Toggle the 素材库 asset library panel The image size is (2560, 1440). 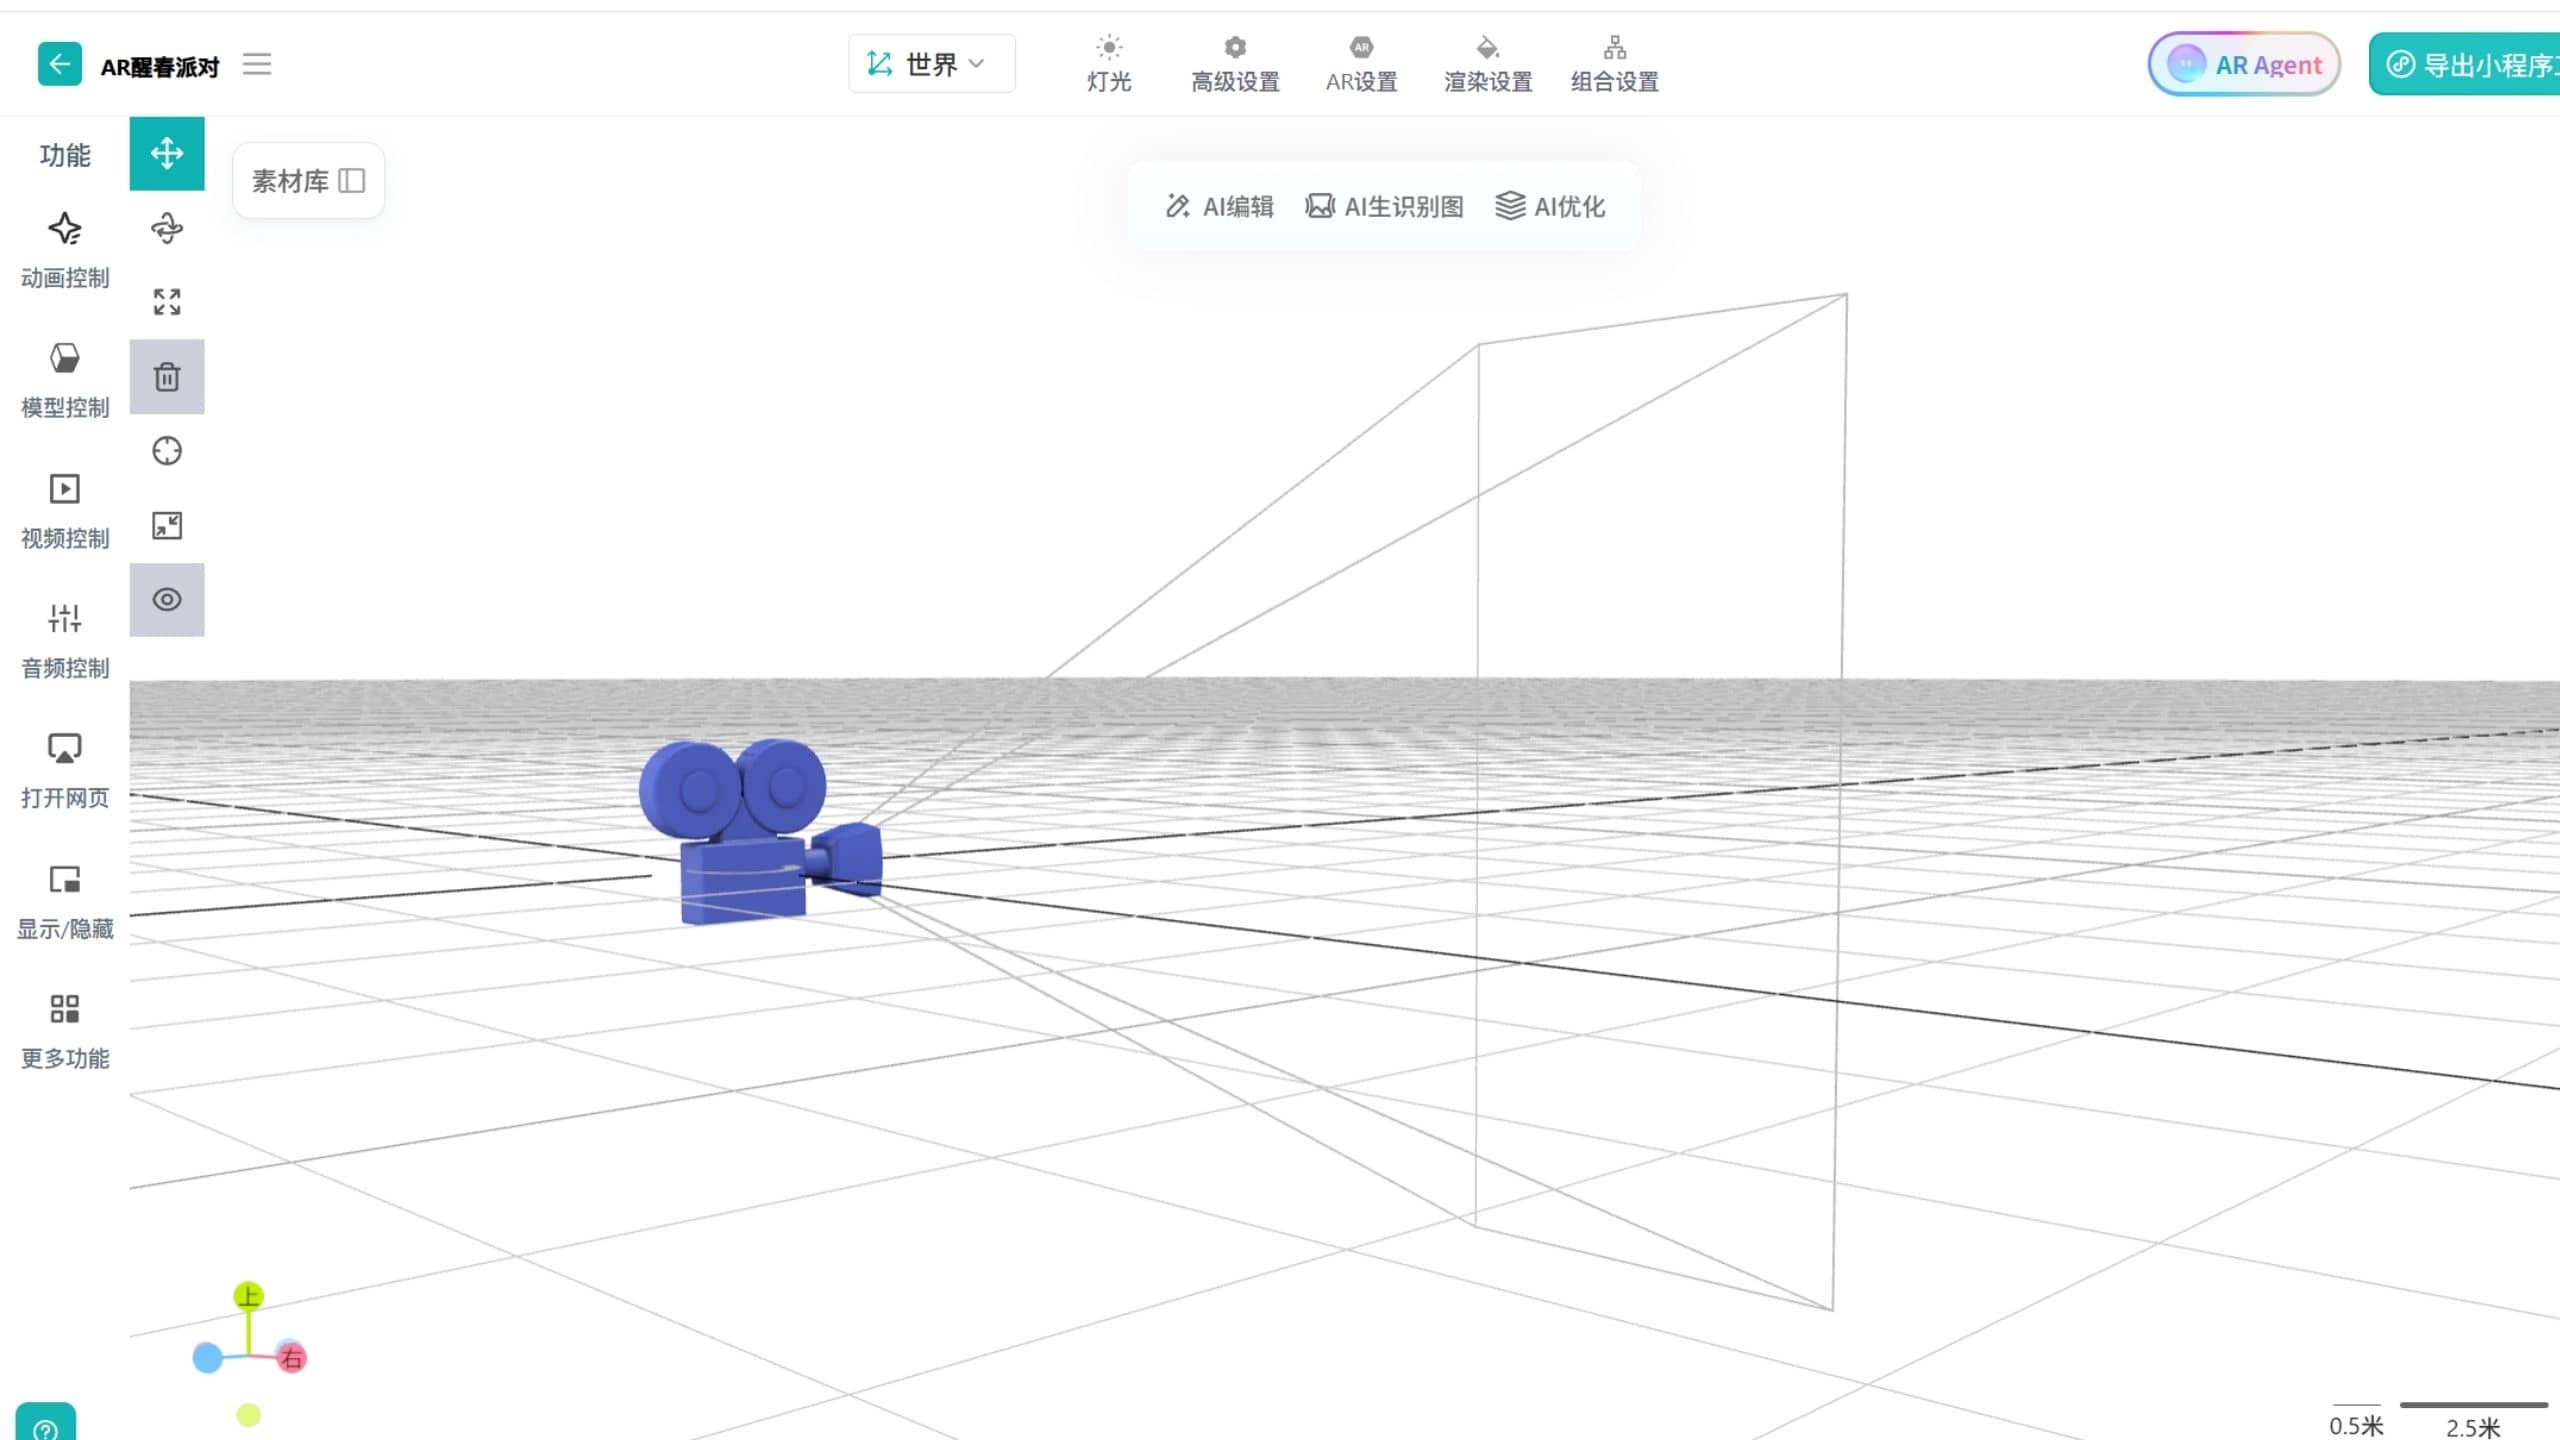point(308,181)
